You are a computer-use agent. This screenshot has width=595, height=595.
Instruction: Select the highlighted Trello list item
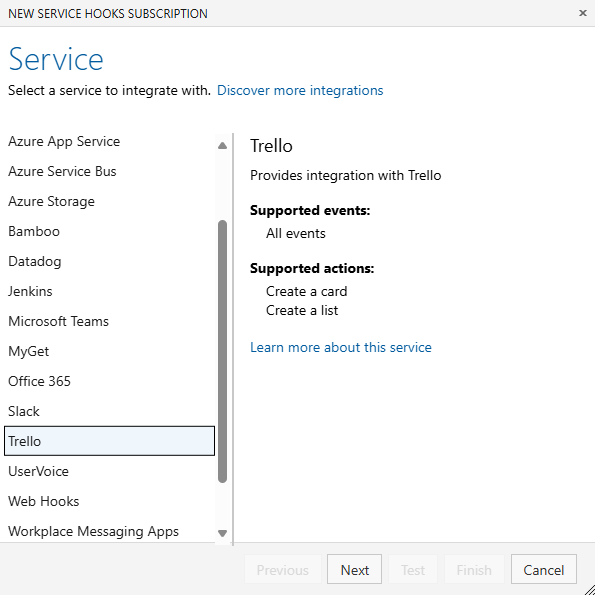(109, 441)
